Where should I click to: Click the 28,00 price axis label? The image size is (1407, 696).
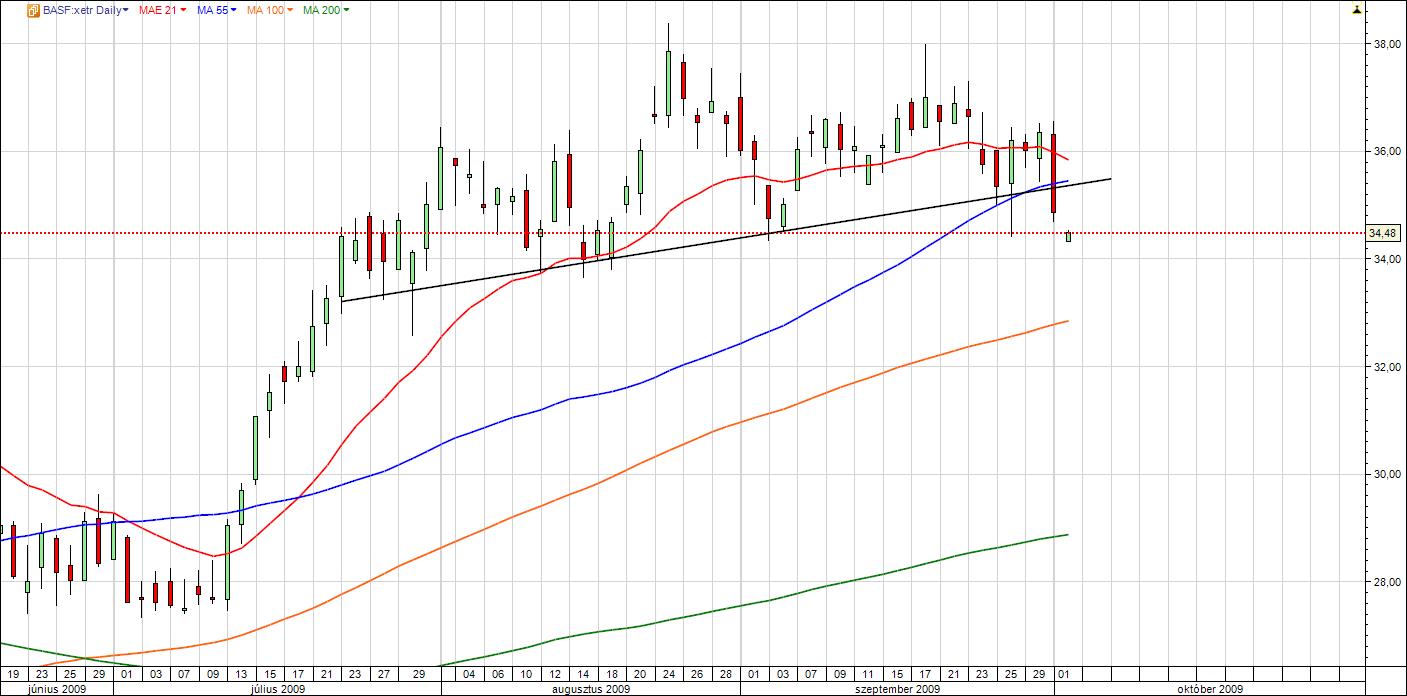(1386, 582)
